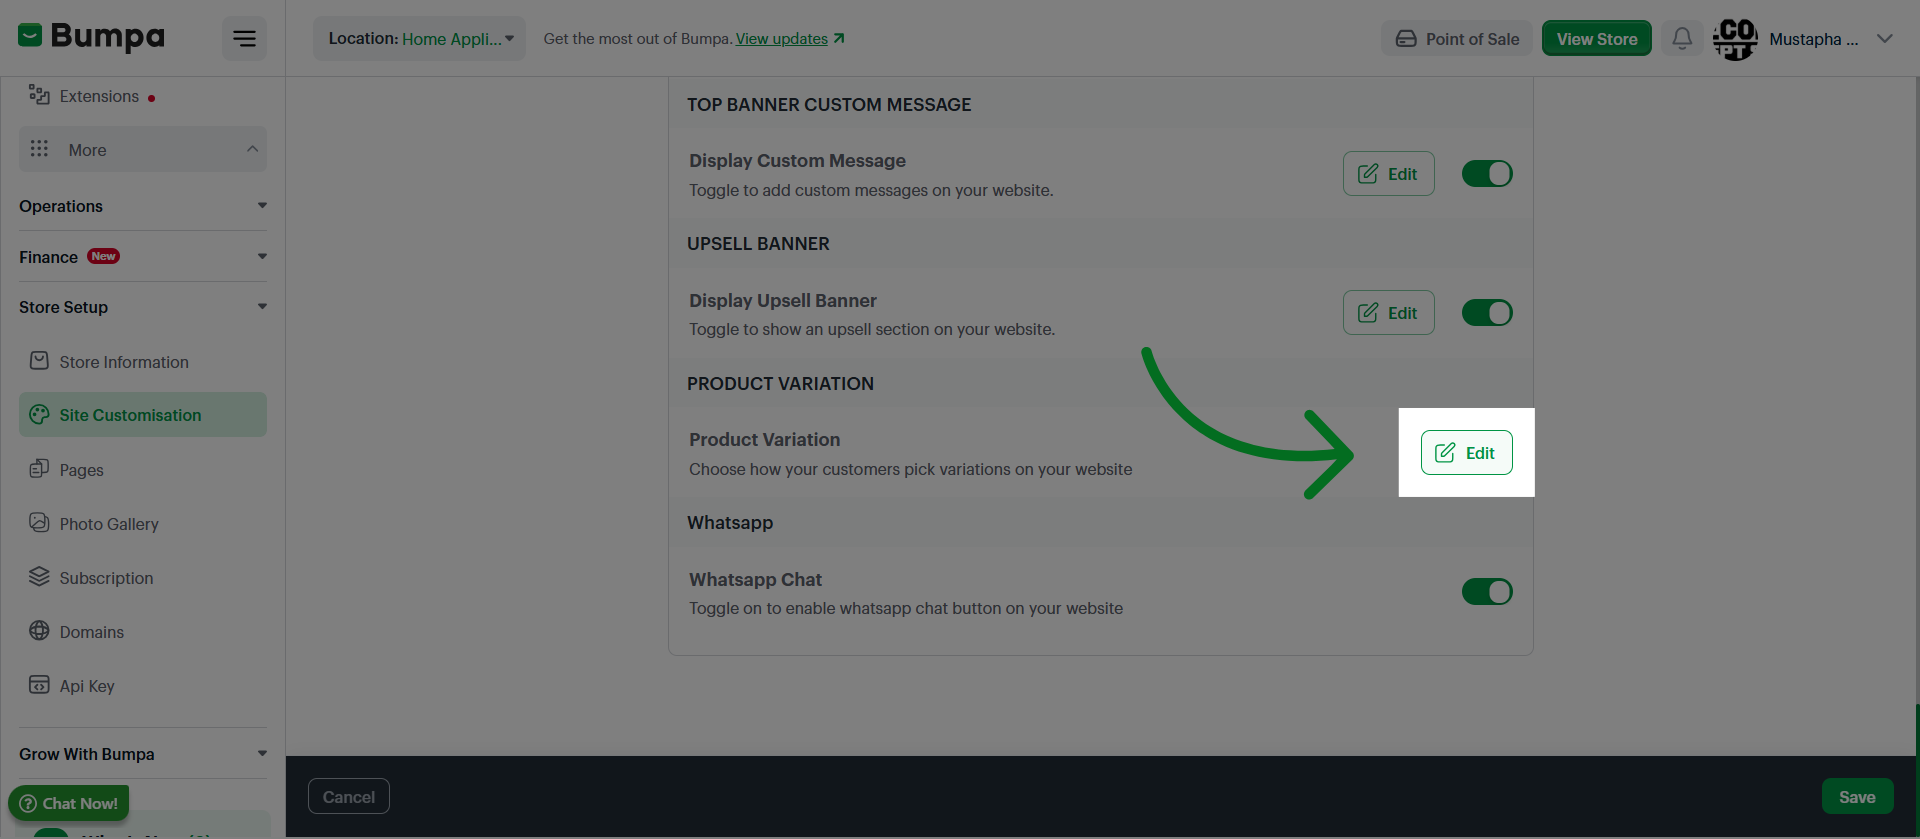1920x839 pixels.
Task: Click the Chat Now! help button
Action: [x=69, y=803]
